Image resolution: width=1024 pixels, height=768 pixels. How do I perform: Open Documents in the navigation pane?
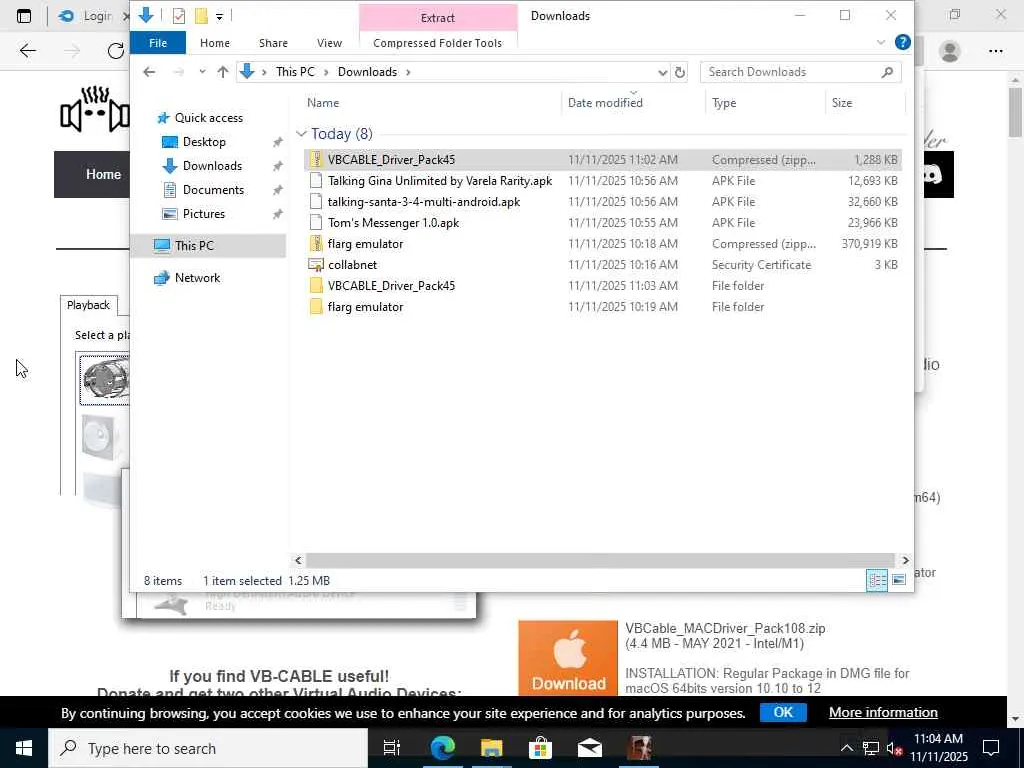pyautogui.click(x=213, y=190)
